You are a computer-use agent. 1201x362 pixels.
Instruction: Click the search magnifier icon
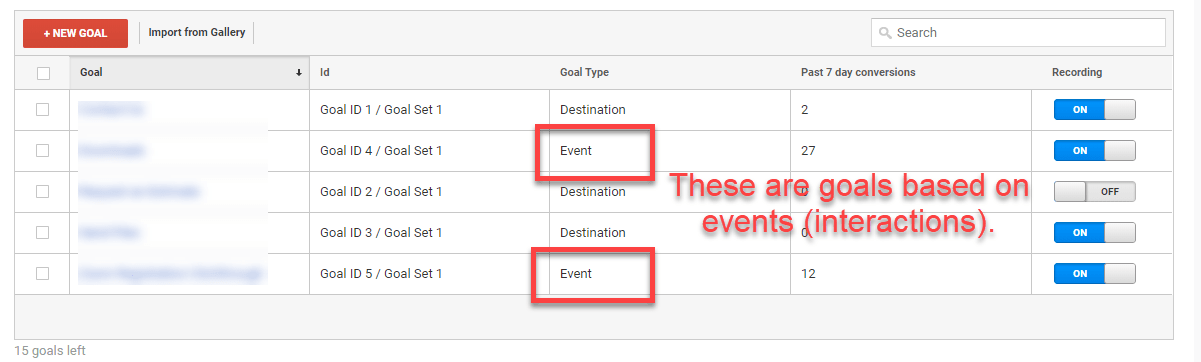[885, 33]
